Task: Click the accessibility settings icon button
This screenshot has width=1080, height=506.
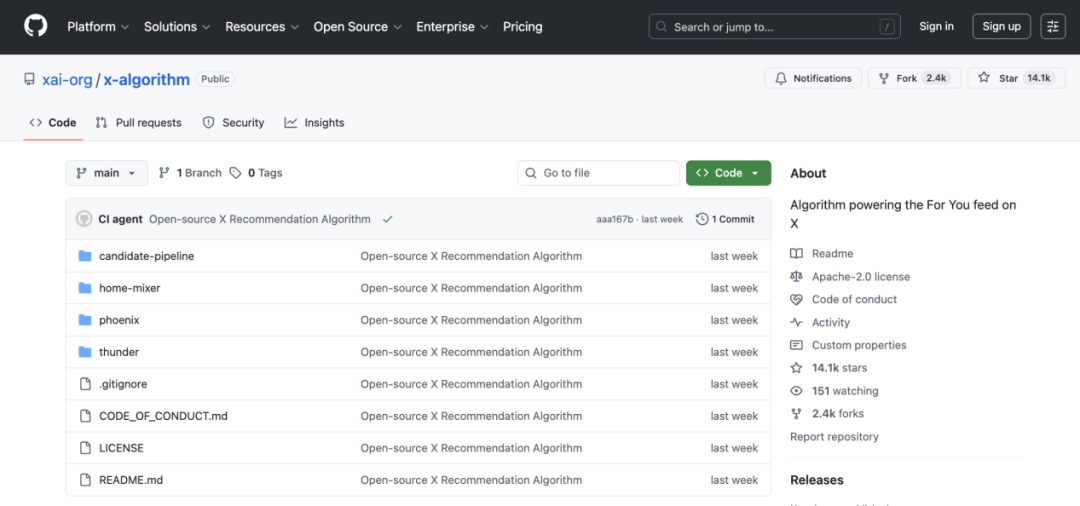Action: tap(1053, 26)
